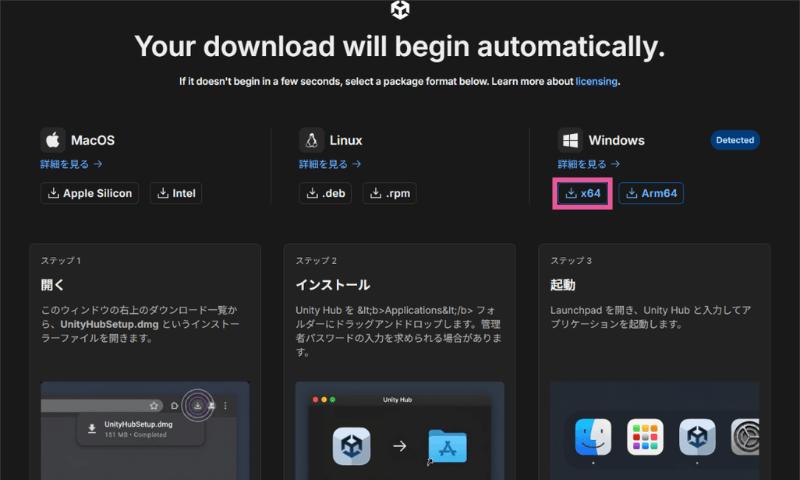Download the Windows x64 installer
The height and width of the screenshot is (480, 800).
(x=583, y=193)
